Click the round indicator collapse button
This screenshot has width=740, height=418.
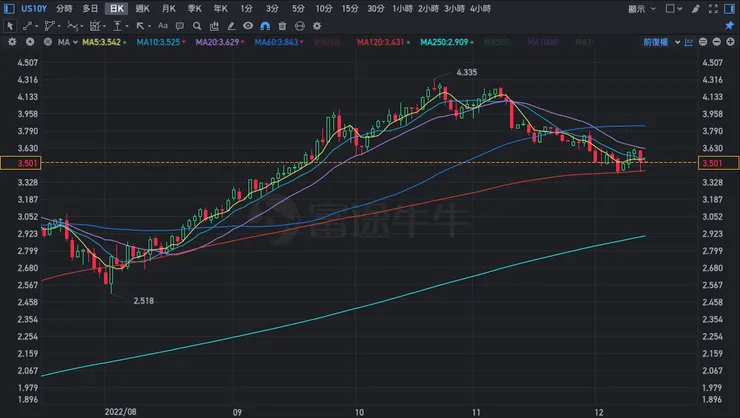(30, 42)
